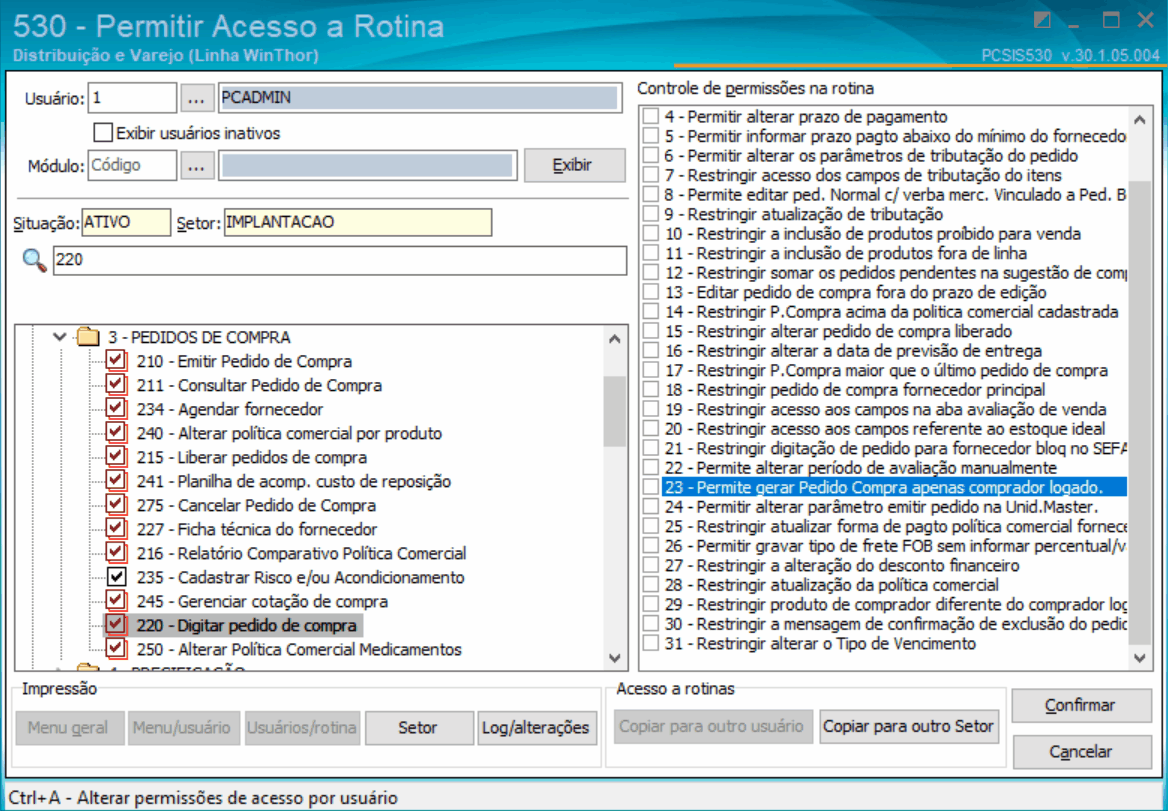Select permission 24 - Permitir alterar parâmetro emitir pedido
The width and height of the screenshot is (1168, 811).
[881, 507]
